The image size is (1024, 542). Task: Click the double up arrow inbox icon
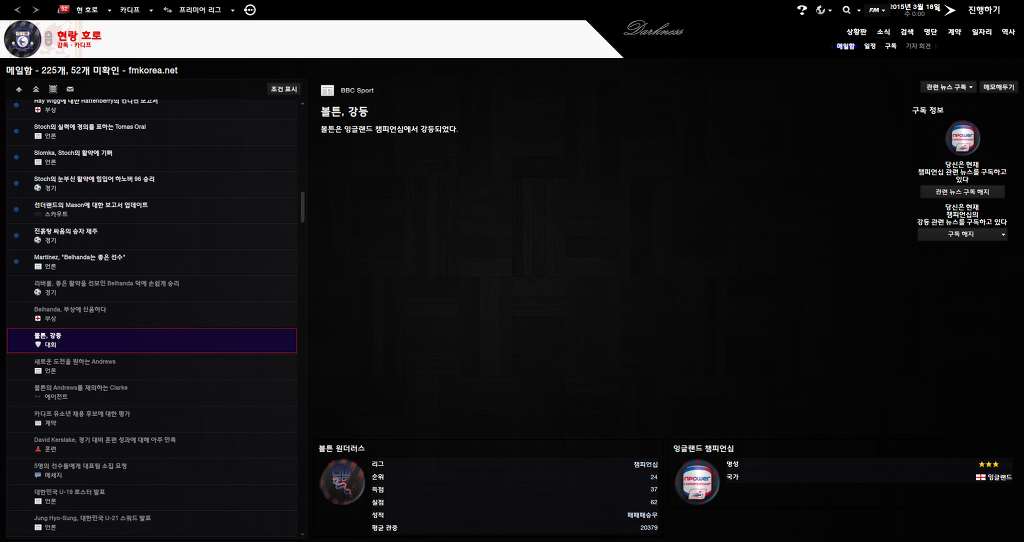click(x=36, y=89)
